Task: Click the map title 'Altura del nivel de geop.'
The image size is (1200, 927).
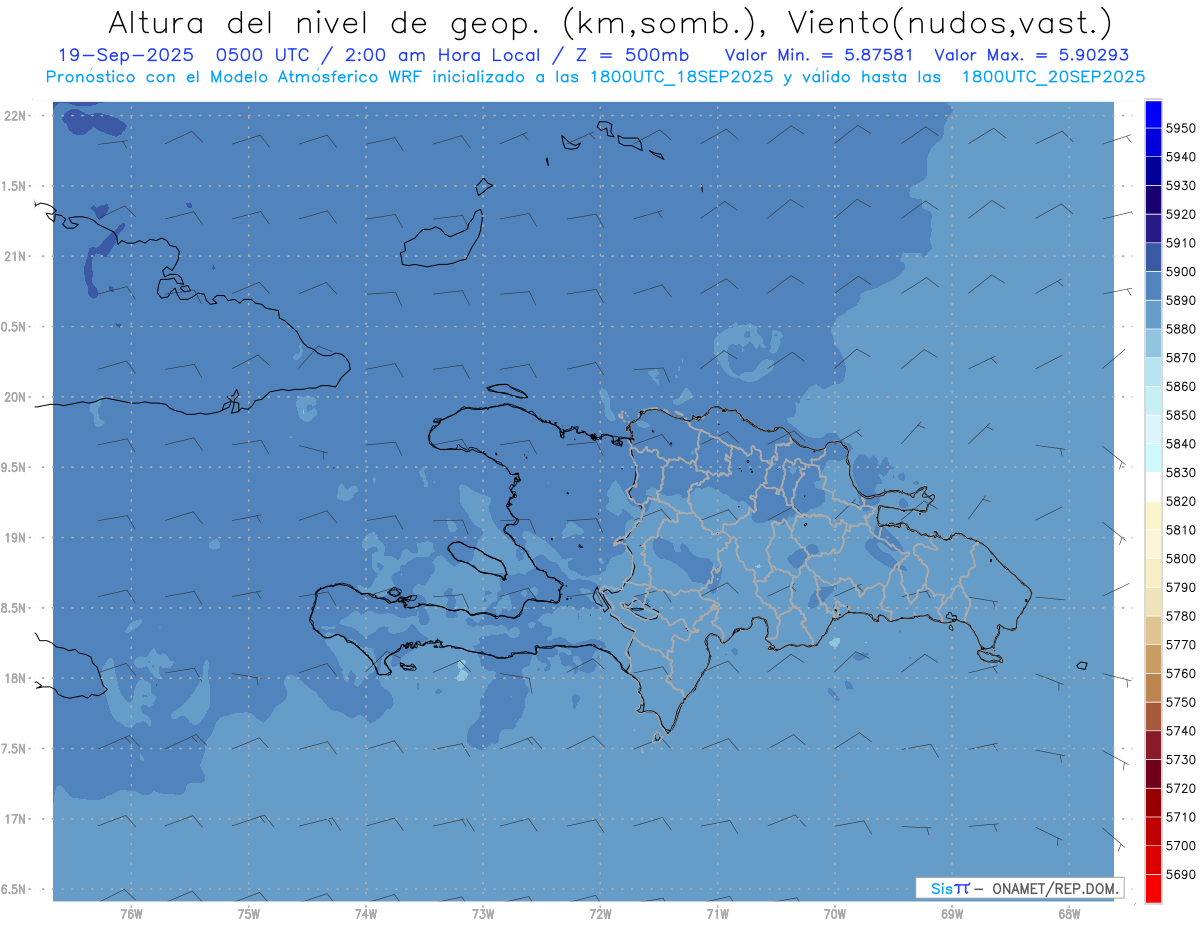Action: coord(323,22)
